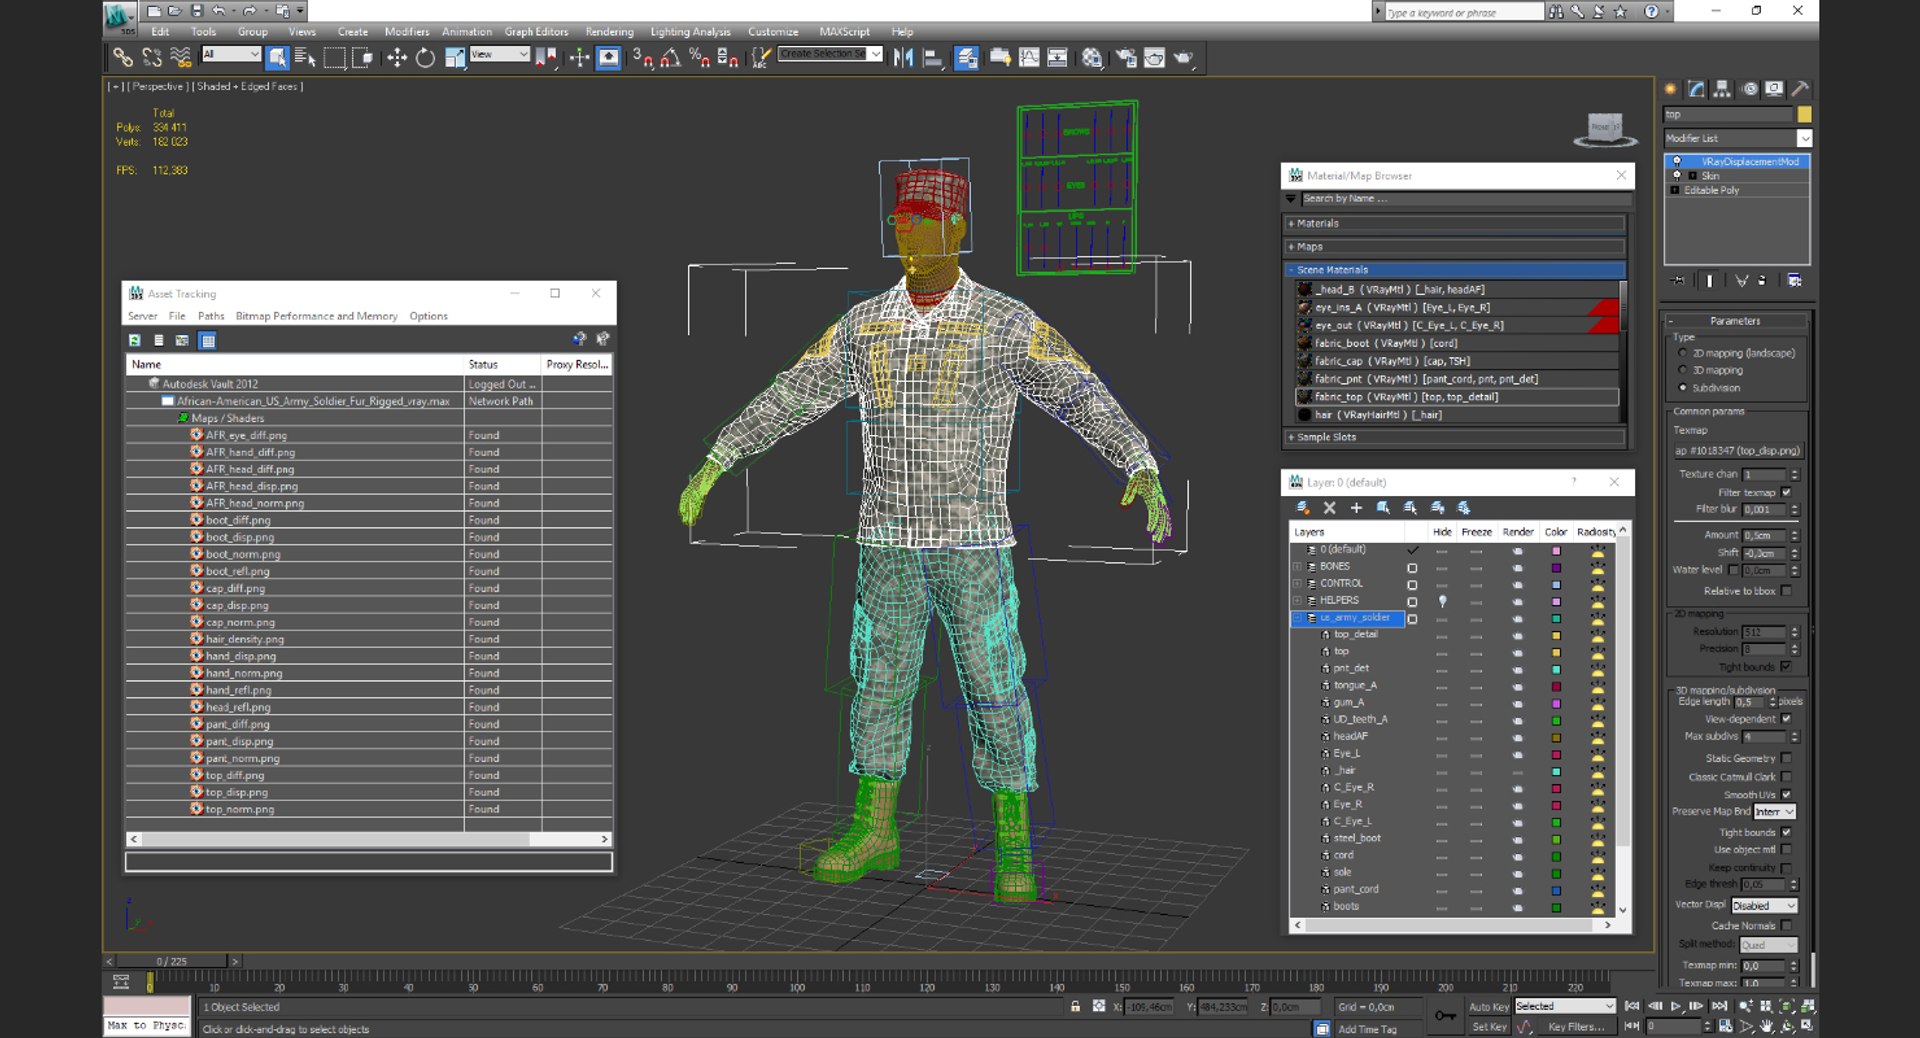Collapse the us_army_soldier layer node
Screen dimensions: 1920x1038
[1297, 618]
